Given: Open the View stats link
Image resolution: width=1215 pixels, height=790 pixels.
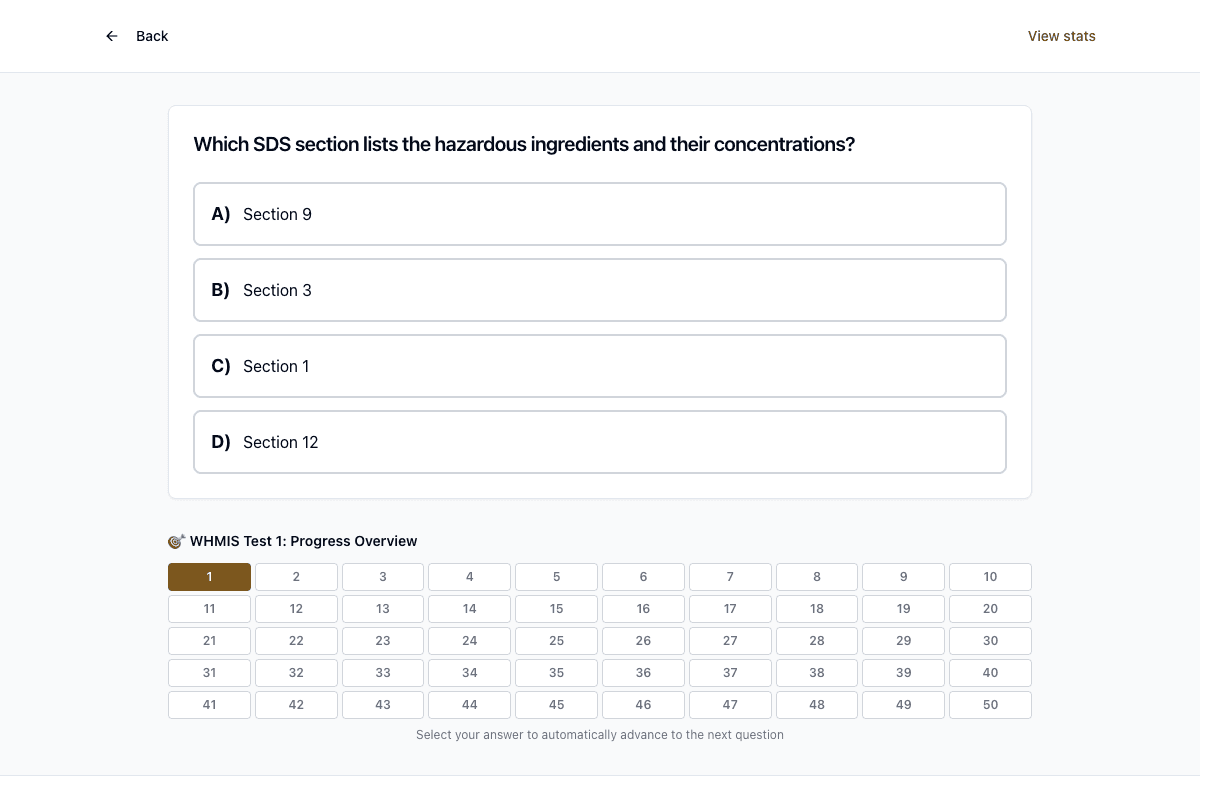Looking at the screenshot, I should click(x=1062, y=36).
